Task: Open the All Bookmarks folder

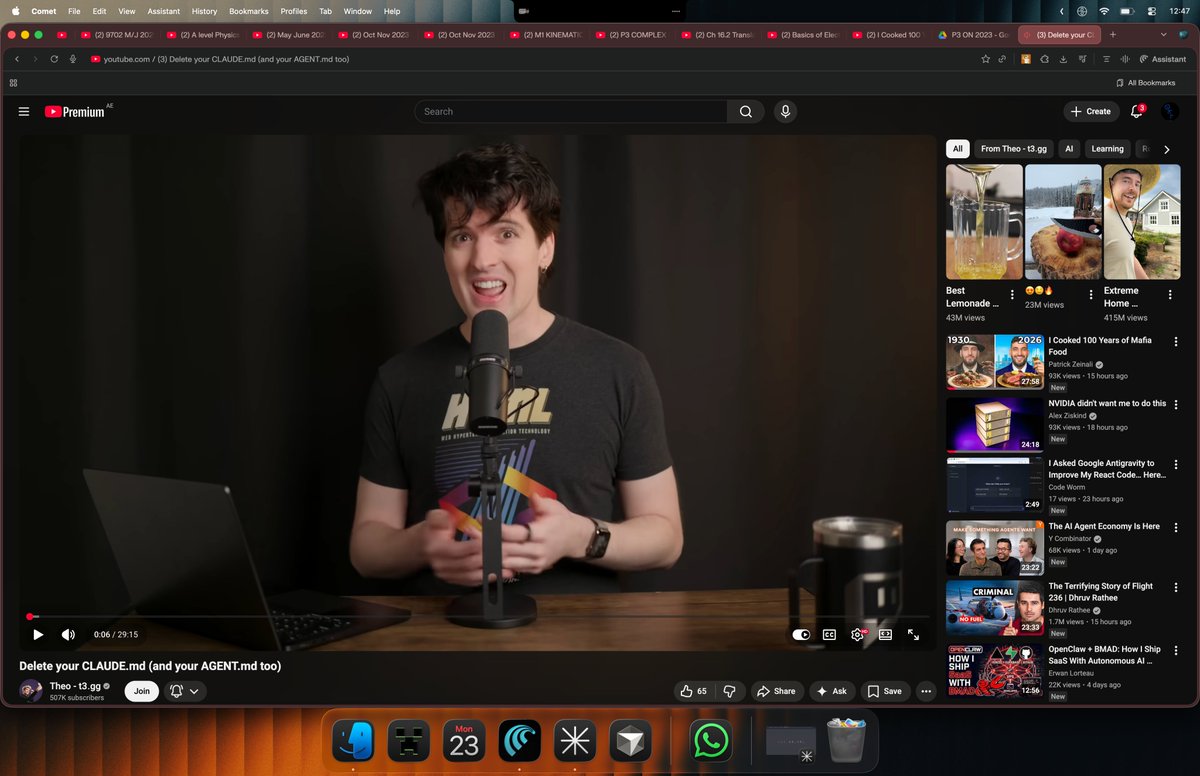Action: pyautogui.click(x=1146, y=83)
